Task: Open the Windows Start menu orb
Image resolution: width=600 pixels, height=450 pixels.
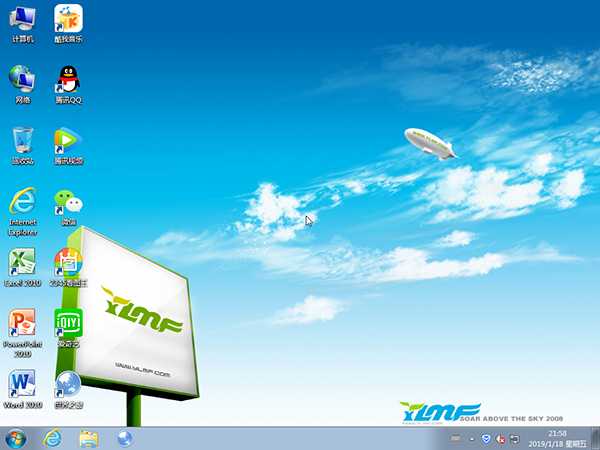Action: coord(16,439)
